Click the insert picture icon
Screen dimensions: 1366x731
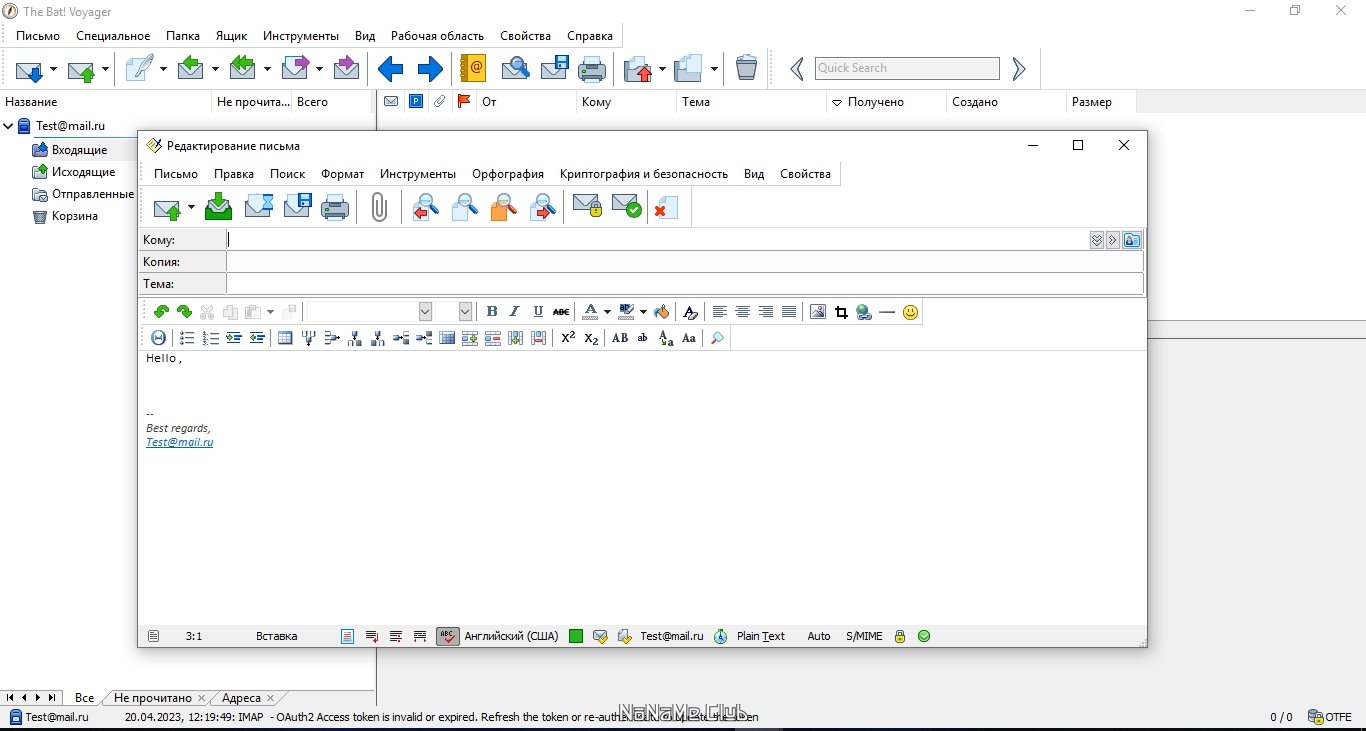[x=818, y=312]
